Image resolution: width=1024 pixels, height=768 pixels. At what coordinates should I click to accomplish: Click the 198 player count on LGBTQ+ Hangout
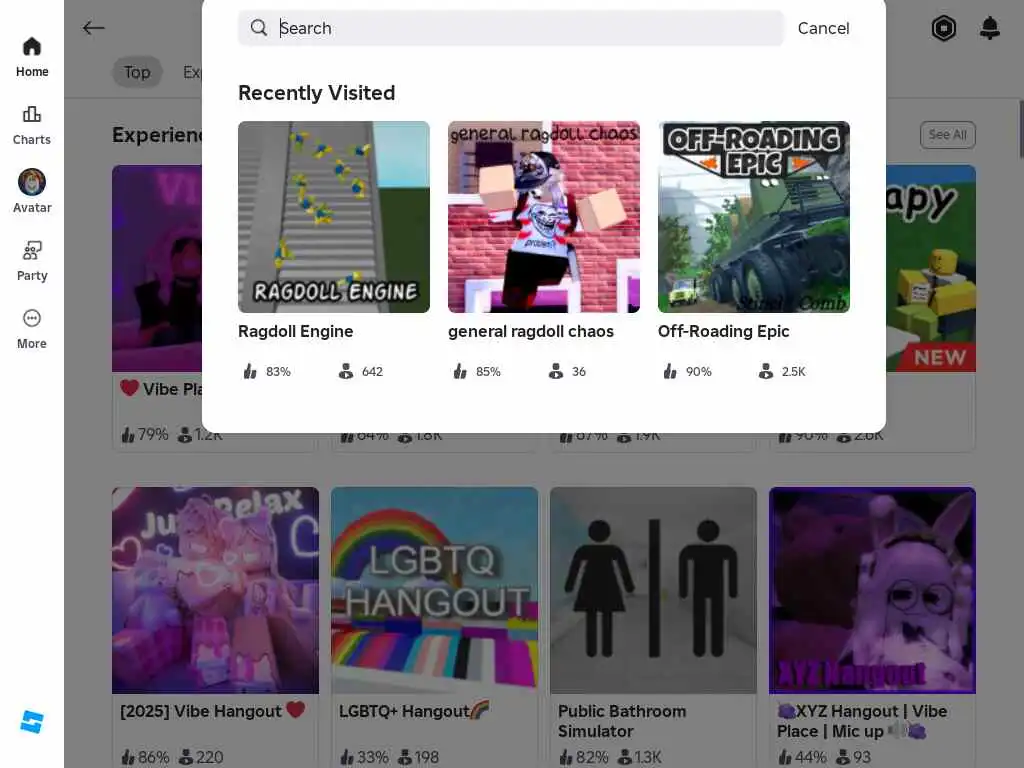(x=426, y=757)
